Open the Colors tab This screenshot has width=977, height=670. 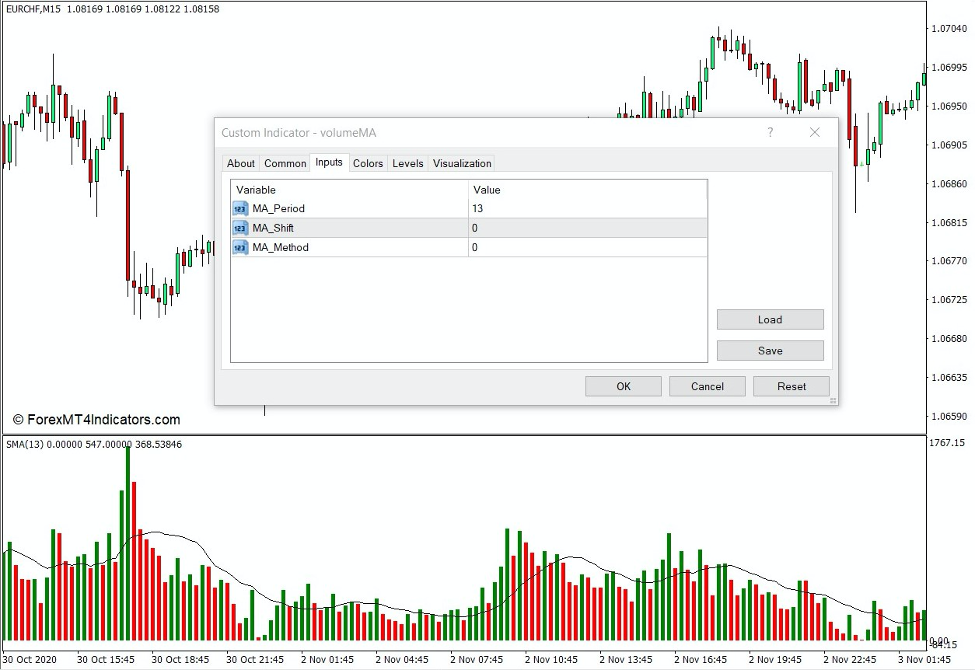(x=368, y=163)
